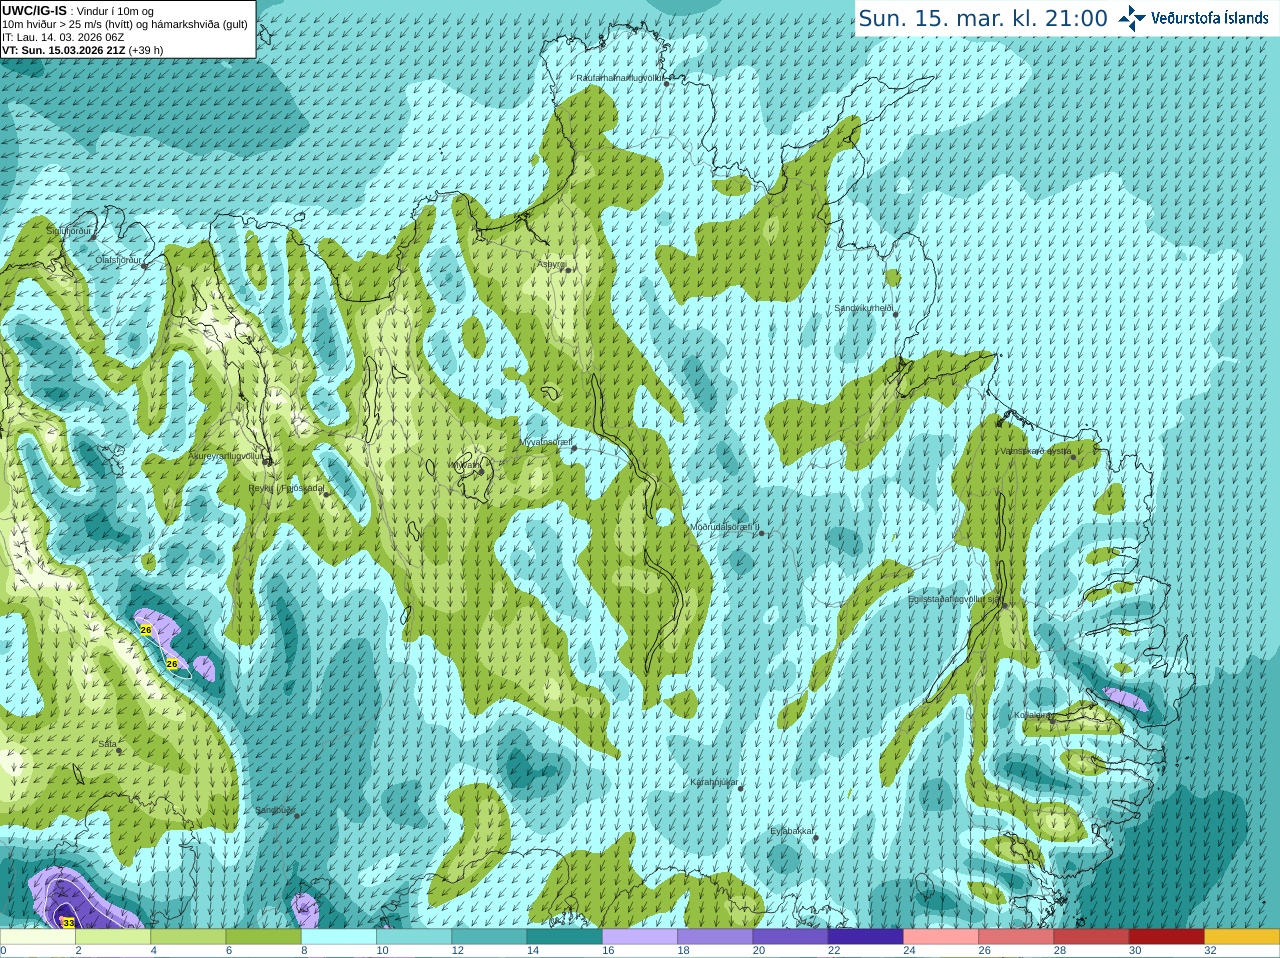Click the '8' value on the legend scale
The height and width of the screenshot is (958, 1280).
pyautogui.click(x=305, y=951)
